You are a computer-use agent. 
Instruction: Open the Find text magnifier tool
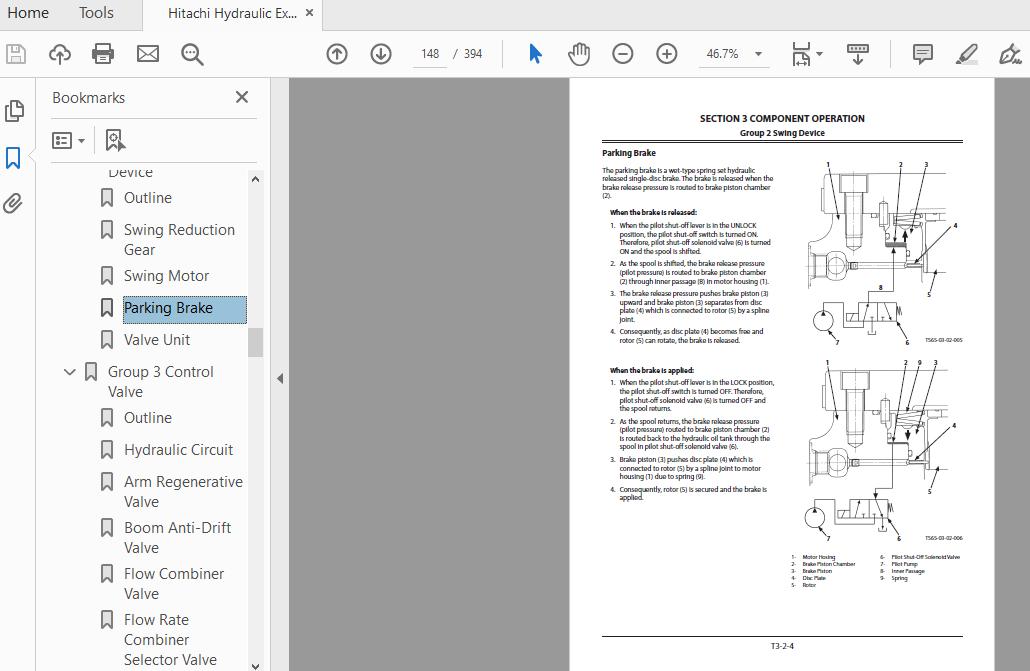pyautogui.click(x=192, y=54)
